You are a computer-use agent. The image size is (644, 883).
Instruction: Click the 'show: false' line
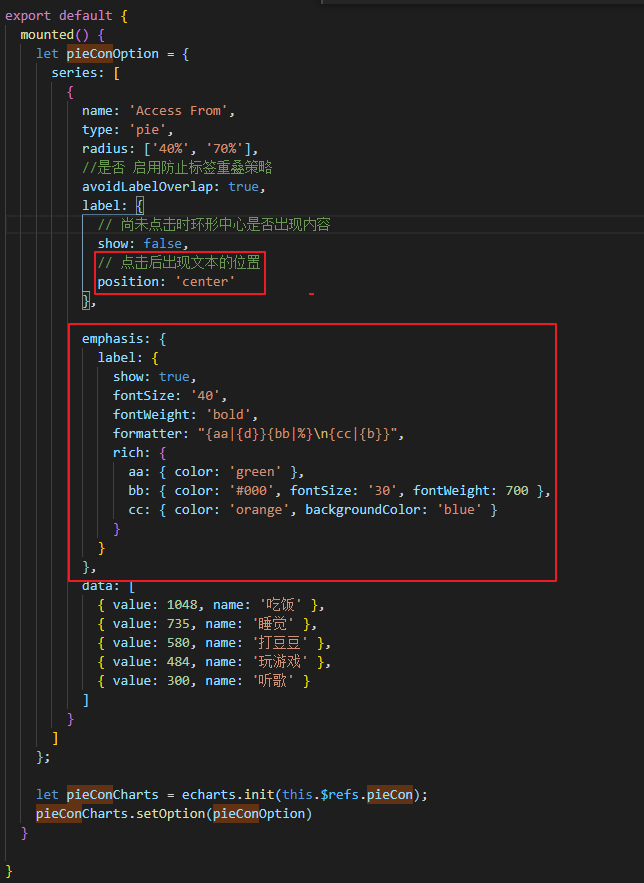[142, 244]
